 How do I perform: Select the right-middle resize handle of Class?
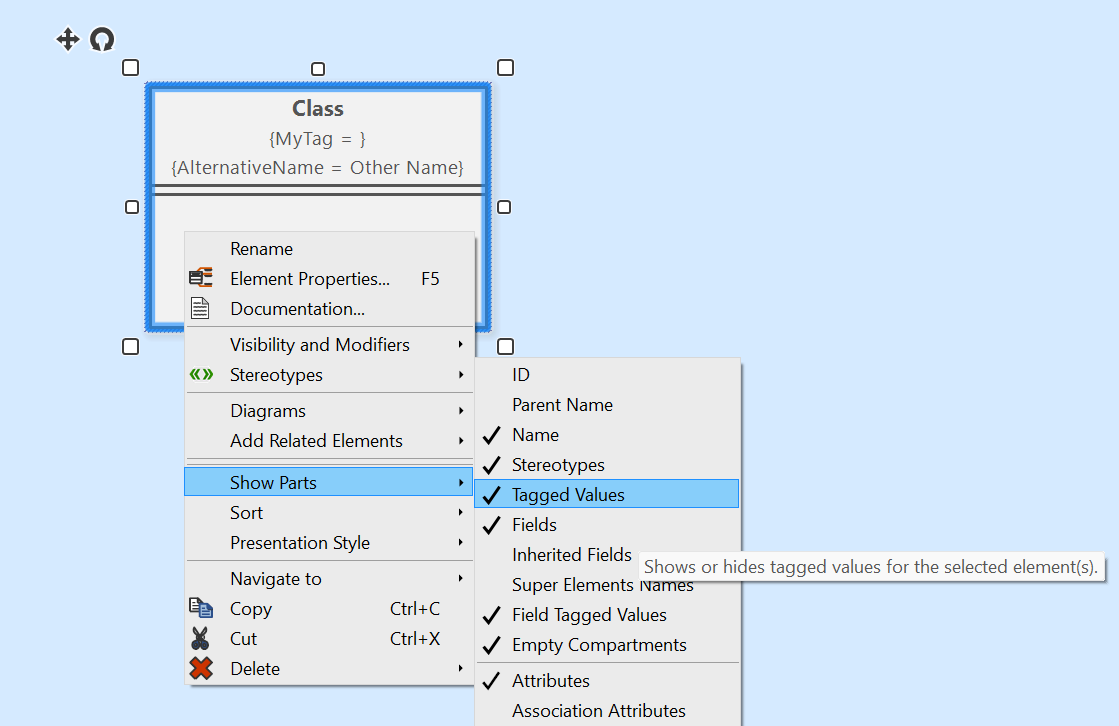tap(504, 207)
